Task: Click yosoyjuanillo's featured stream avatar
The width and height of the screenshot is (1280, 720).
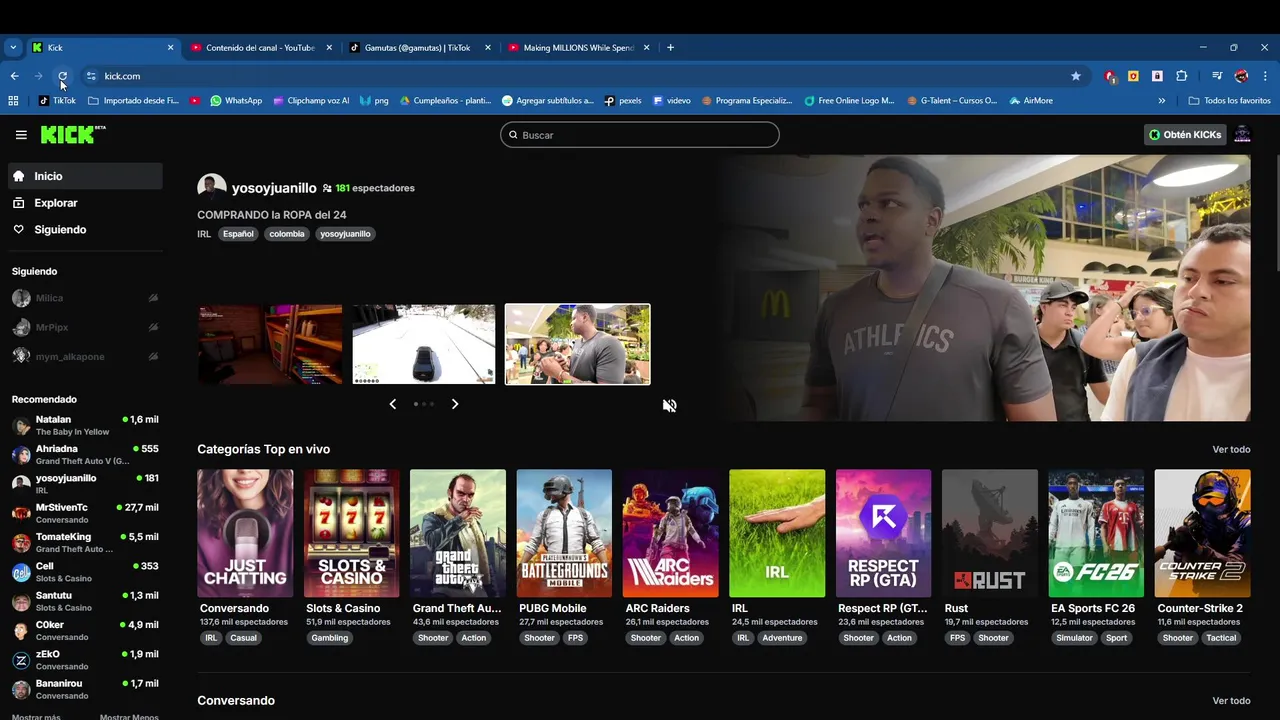Action: pos(211,188)
